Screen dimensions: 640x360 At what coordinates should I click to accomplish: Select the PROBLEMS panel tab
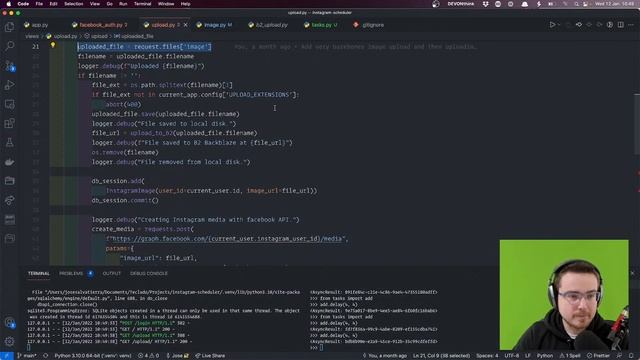pos(71,273)
